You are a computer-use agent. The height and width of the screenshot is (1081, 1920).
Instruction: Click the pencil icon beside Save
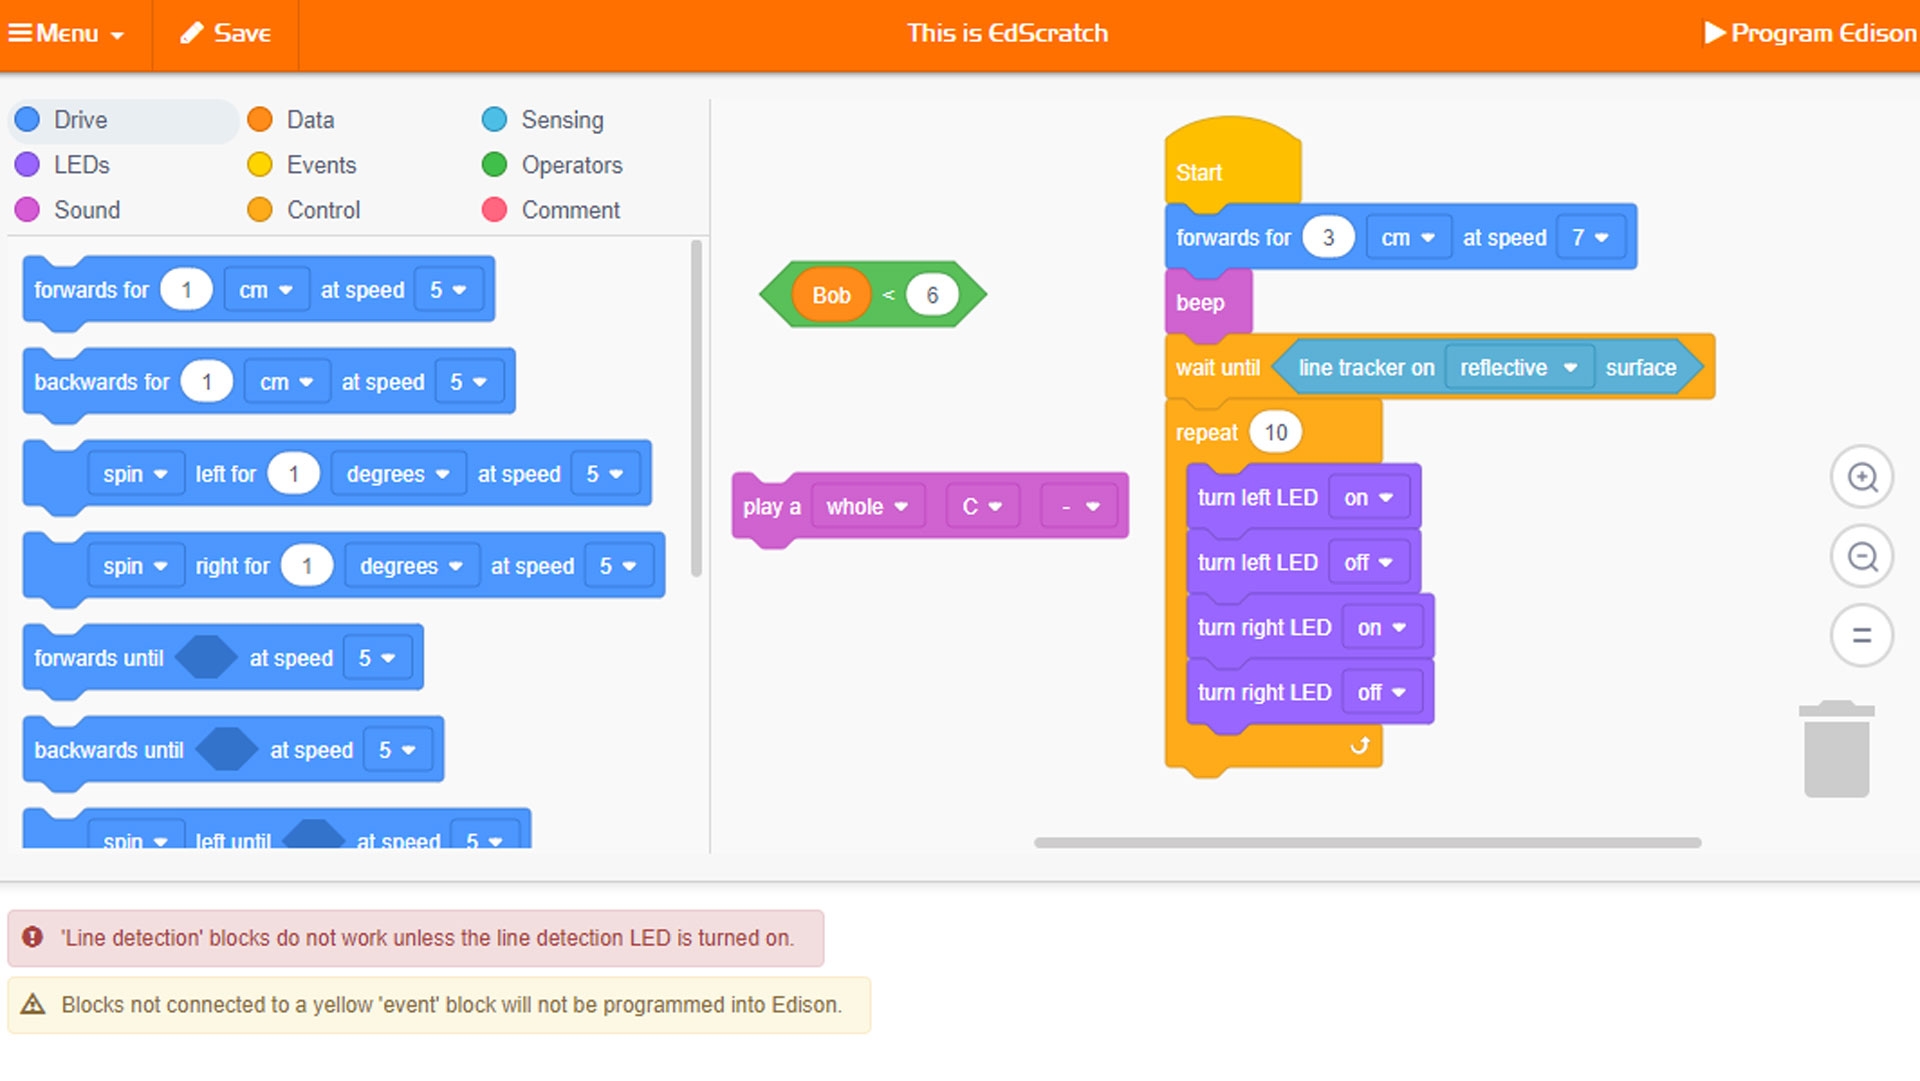tap(191, 33)
